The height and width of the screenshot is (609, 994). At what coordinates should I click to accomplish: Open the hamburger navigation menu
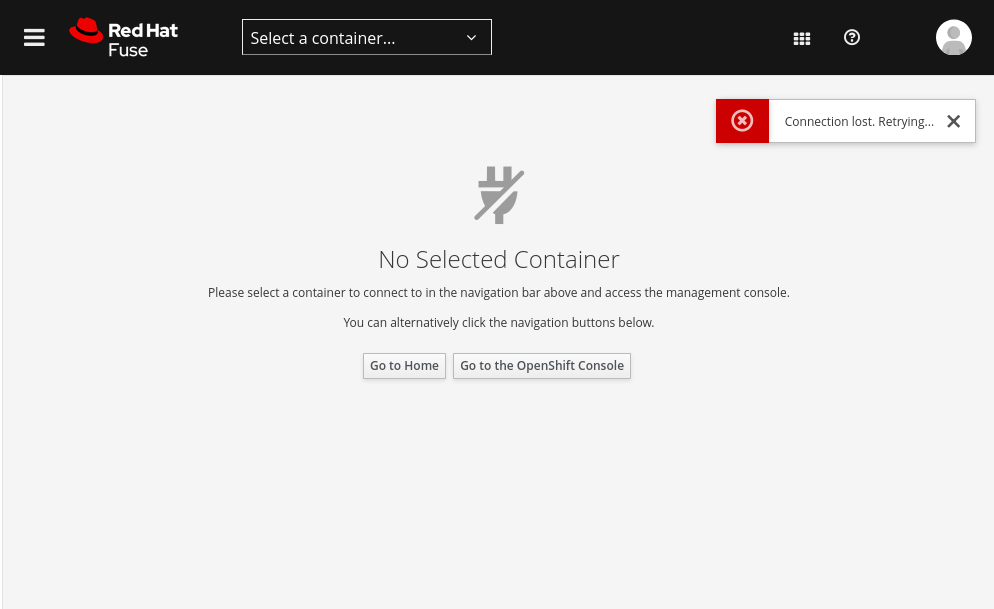[34, 37]
